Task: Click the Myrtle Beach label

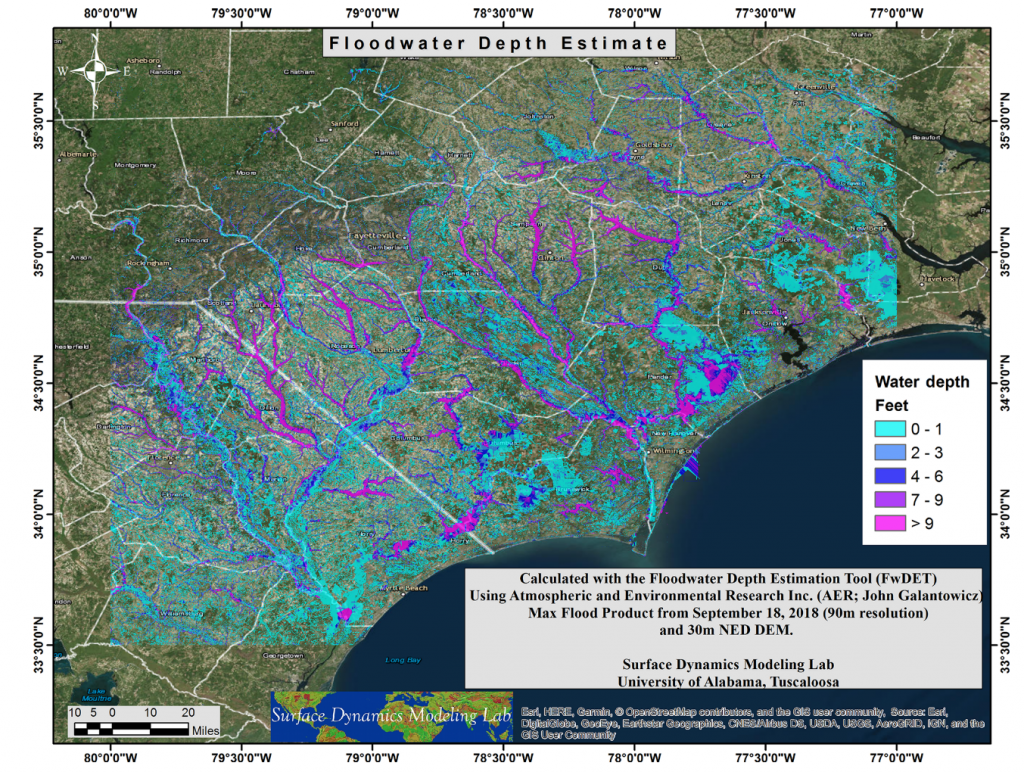Action: click(x=404, y=590)
